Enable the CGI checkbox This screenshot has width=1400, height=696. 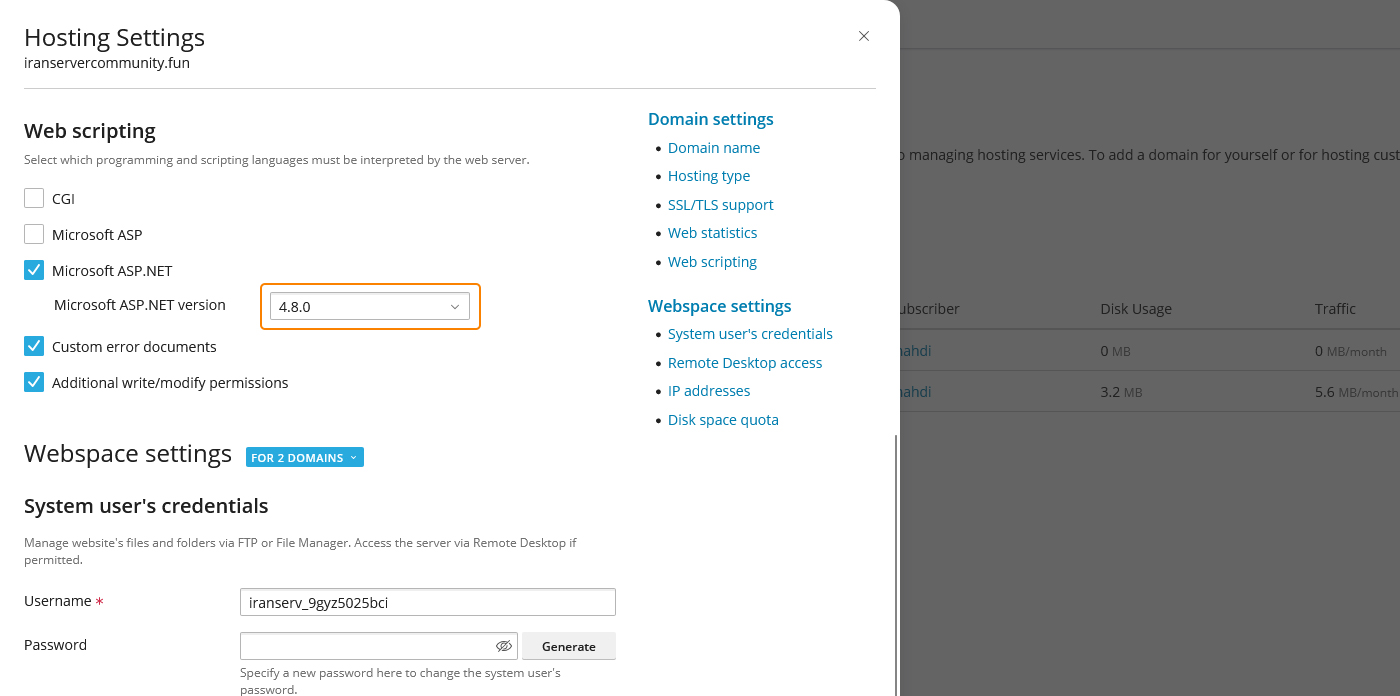(34, 198)
